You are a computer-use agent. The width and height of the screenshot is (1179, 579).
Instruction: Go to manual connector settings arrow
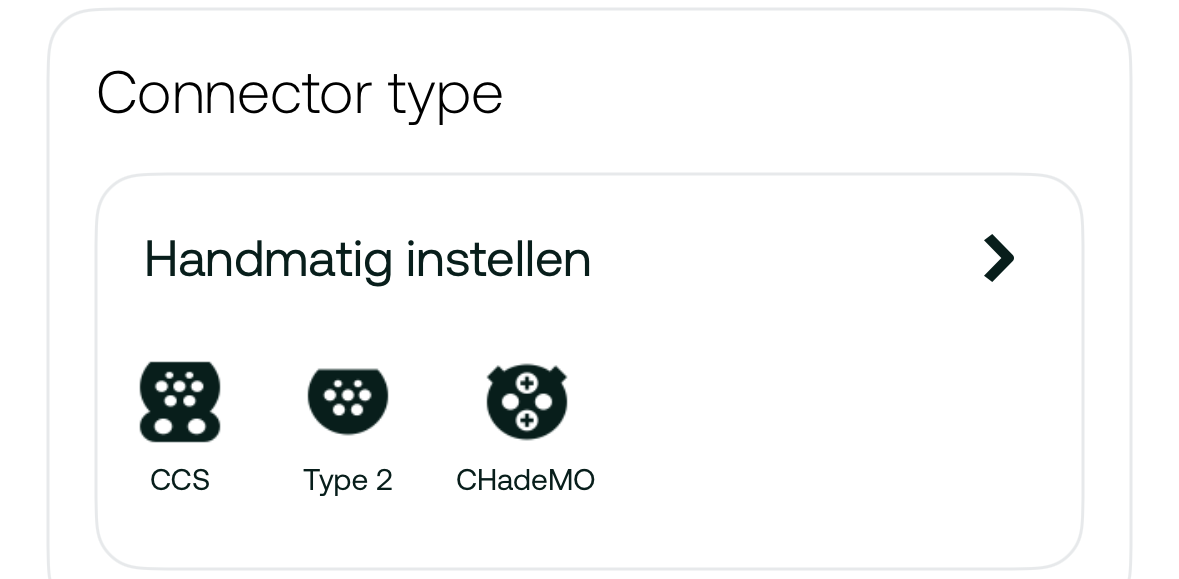999,259
